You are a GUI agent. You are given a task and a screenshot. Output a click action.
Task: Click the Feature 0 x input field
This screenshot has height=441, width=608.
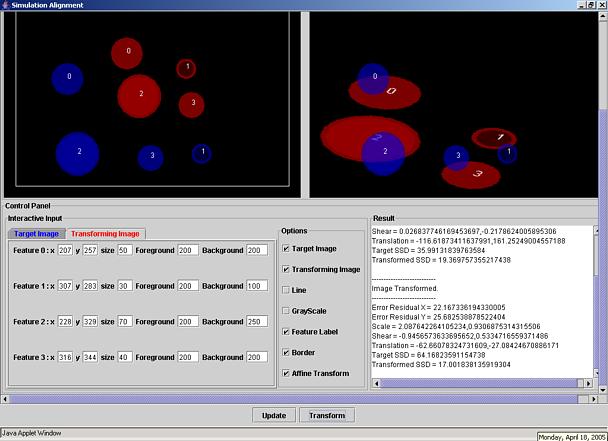coord(66,250)
